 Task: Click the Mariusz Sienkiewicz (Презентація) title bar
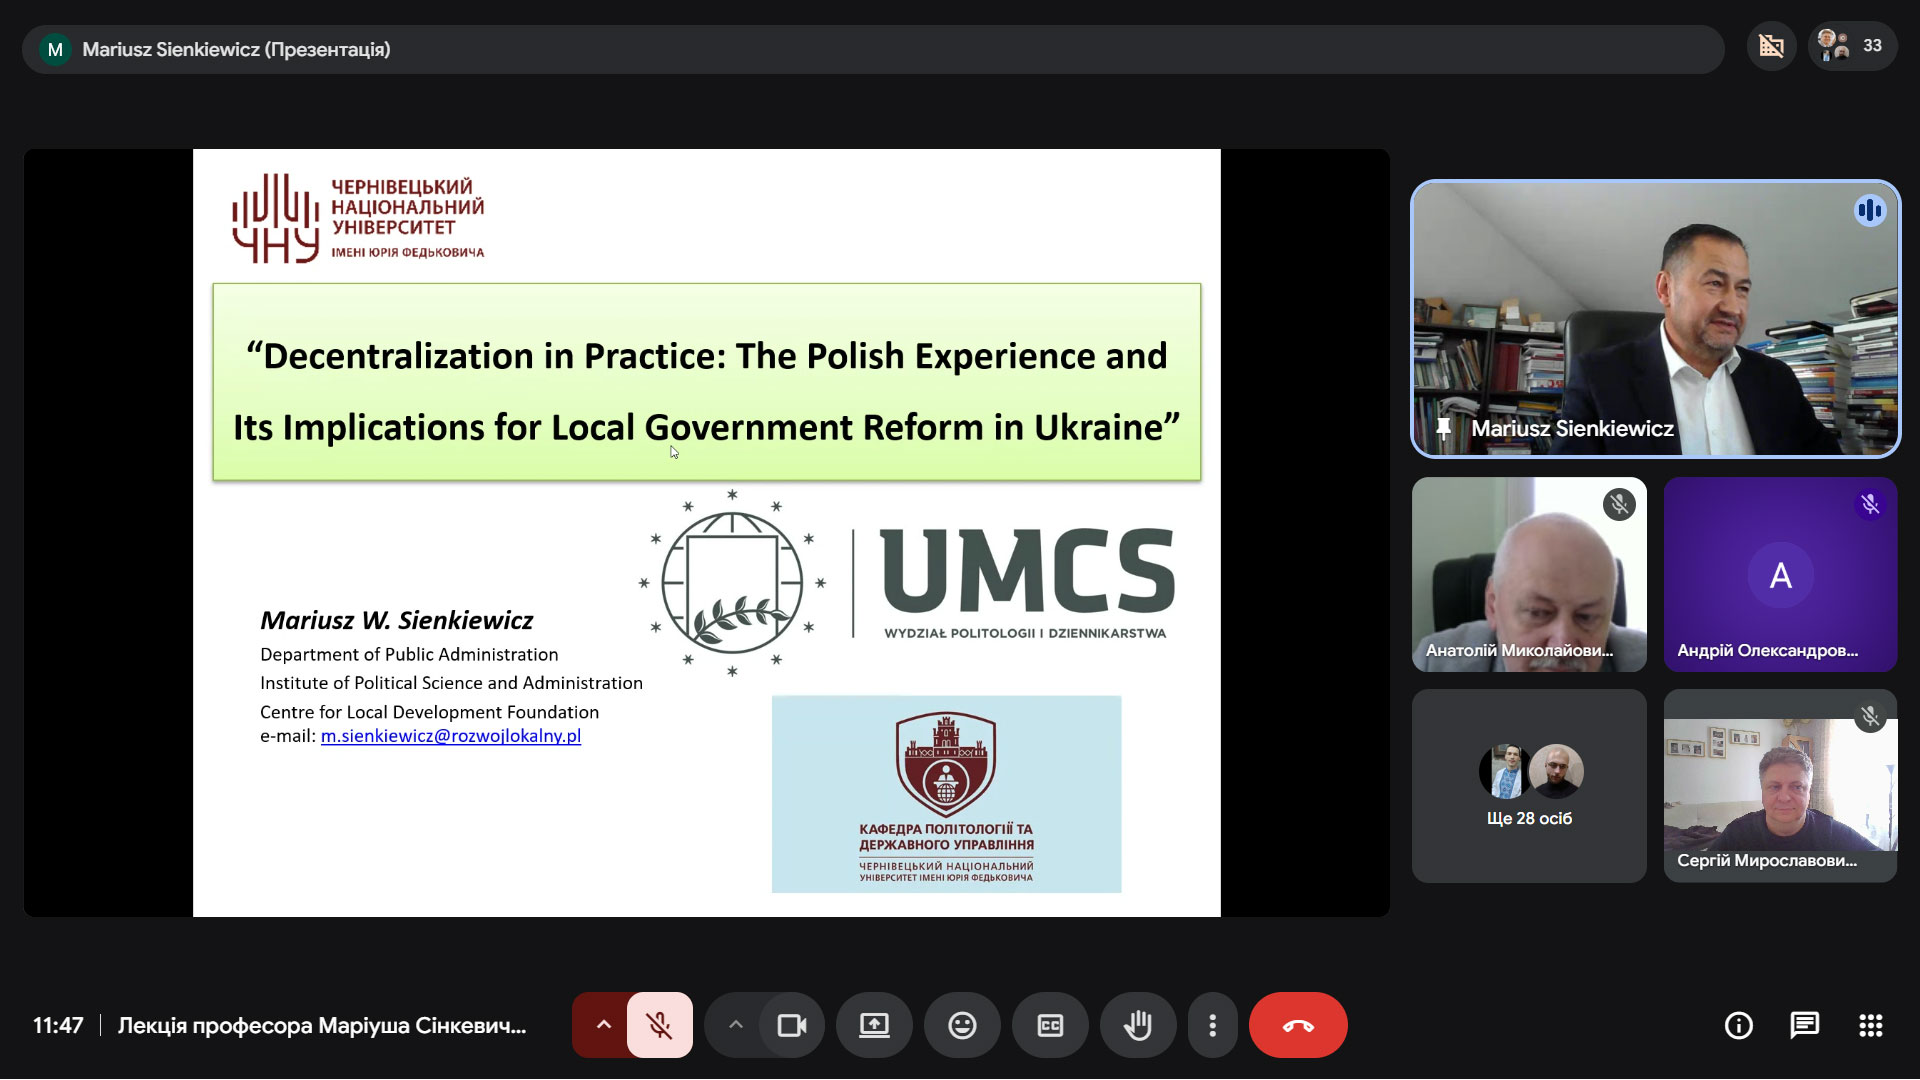pos(873,49)
